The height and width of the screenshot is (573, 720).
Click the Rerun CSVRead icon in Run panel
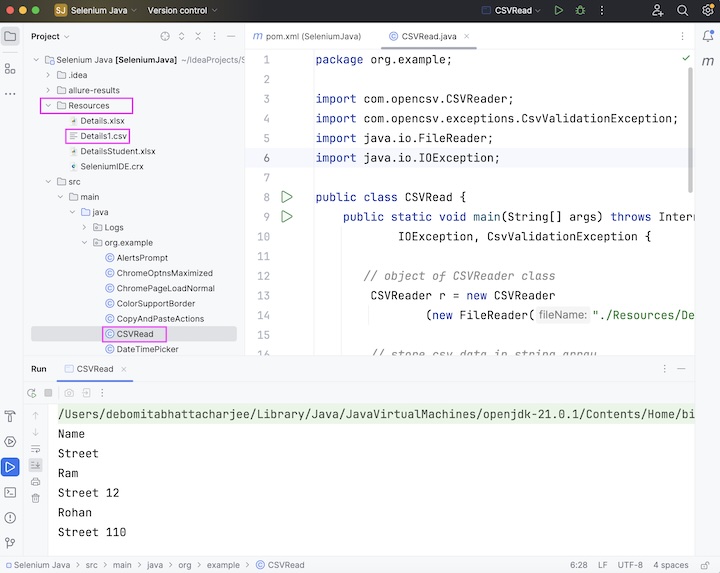pyautogui.click(x=32, y=393)
